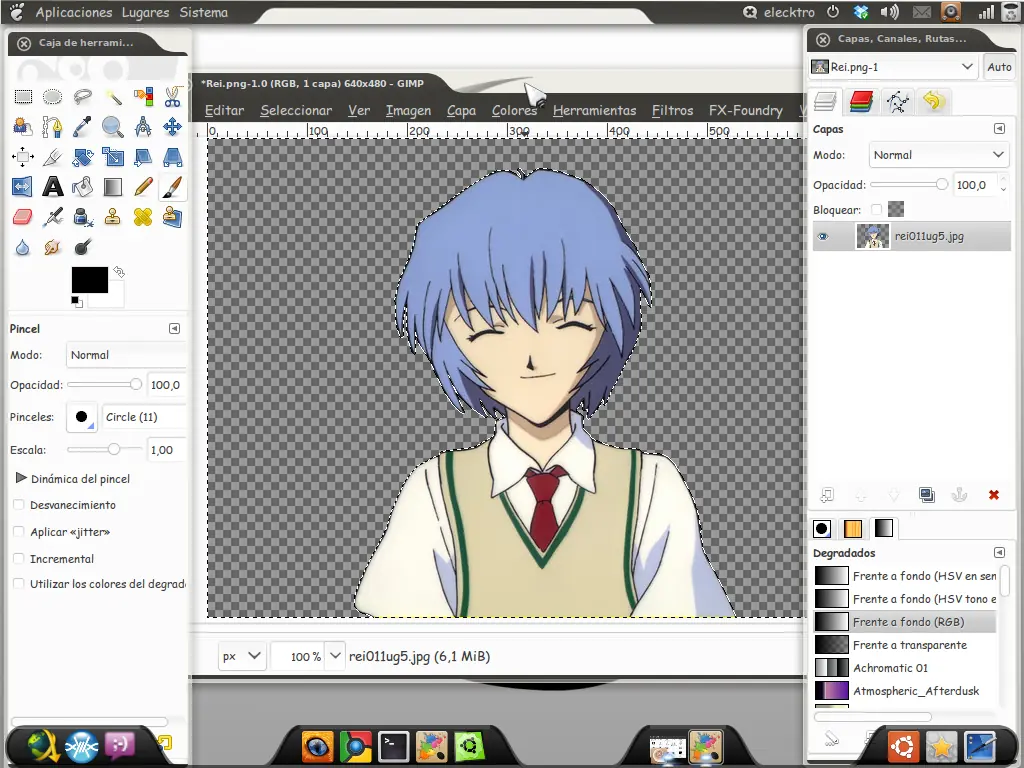Open the Filtros menu

tap(672, 110)
